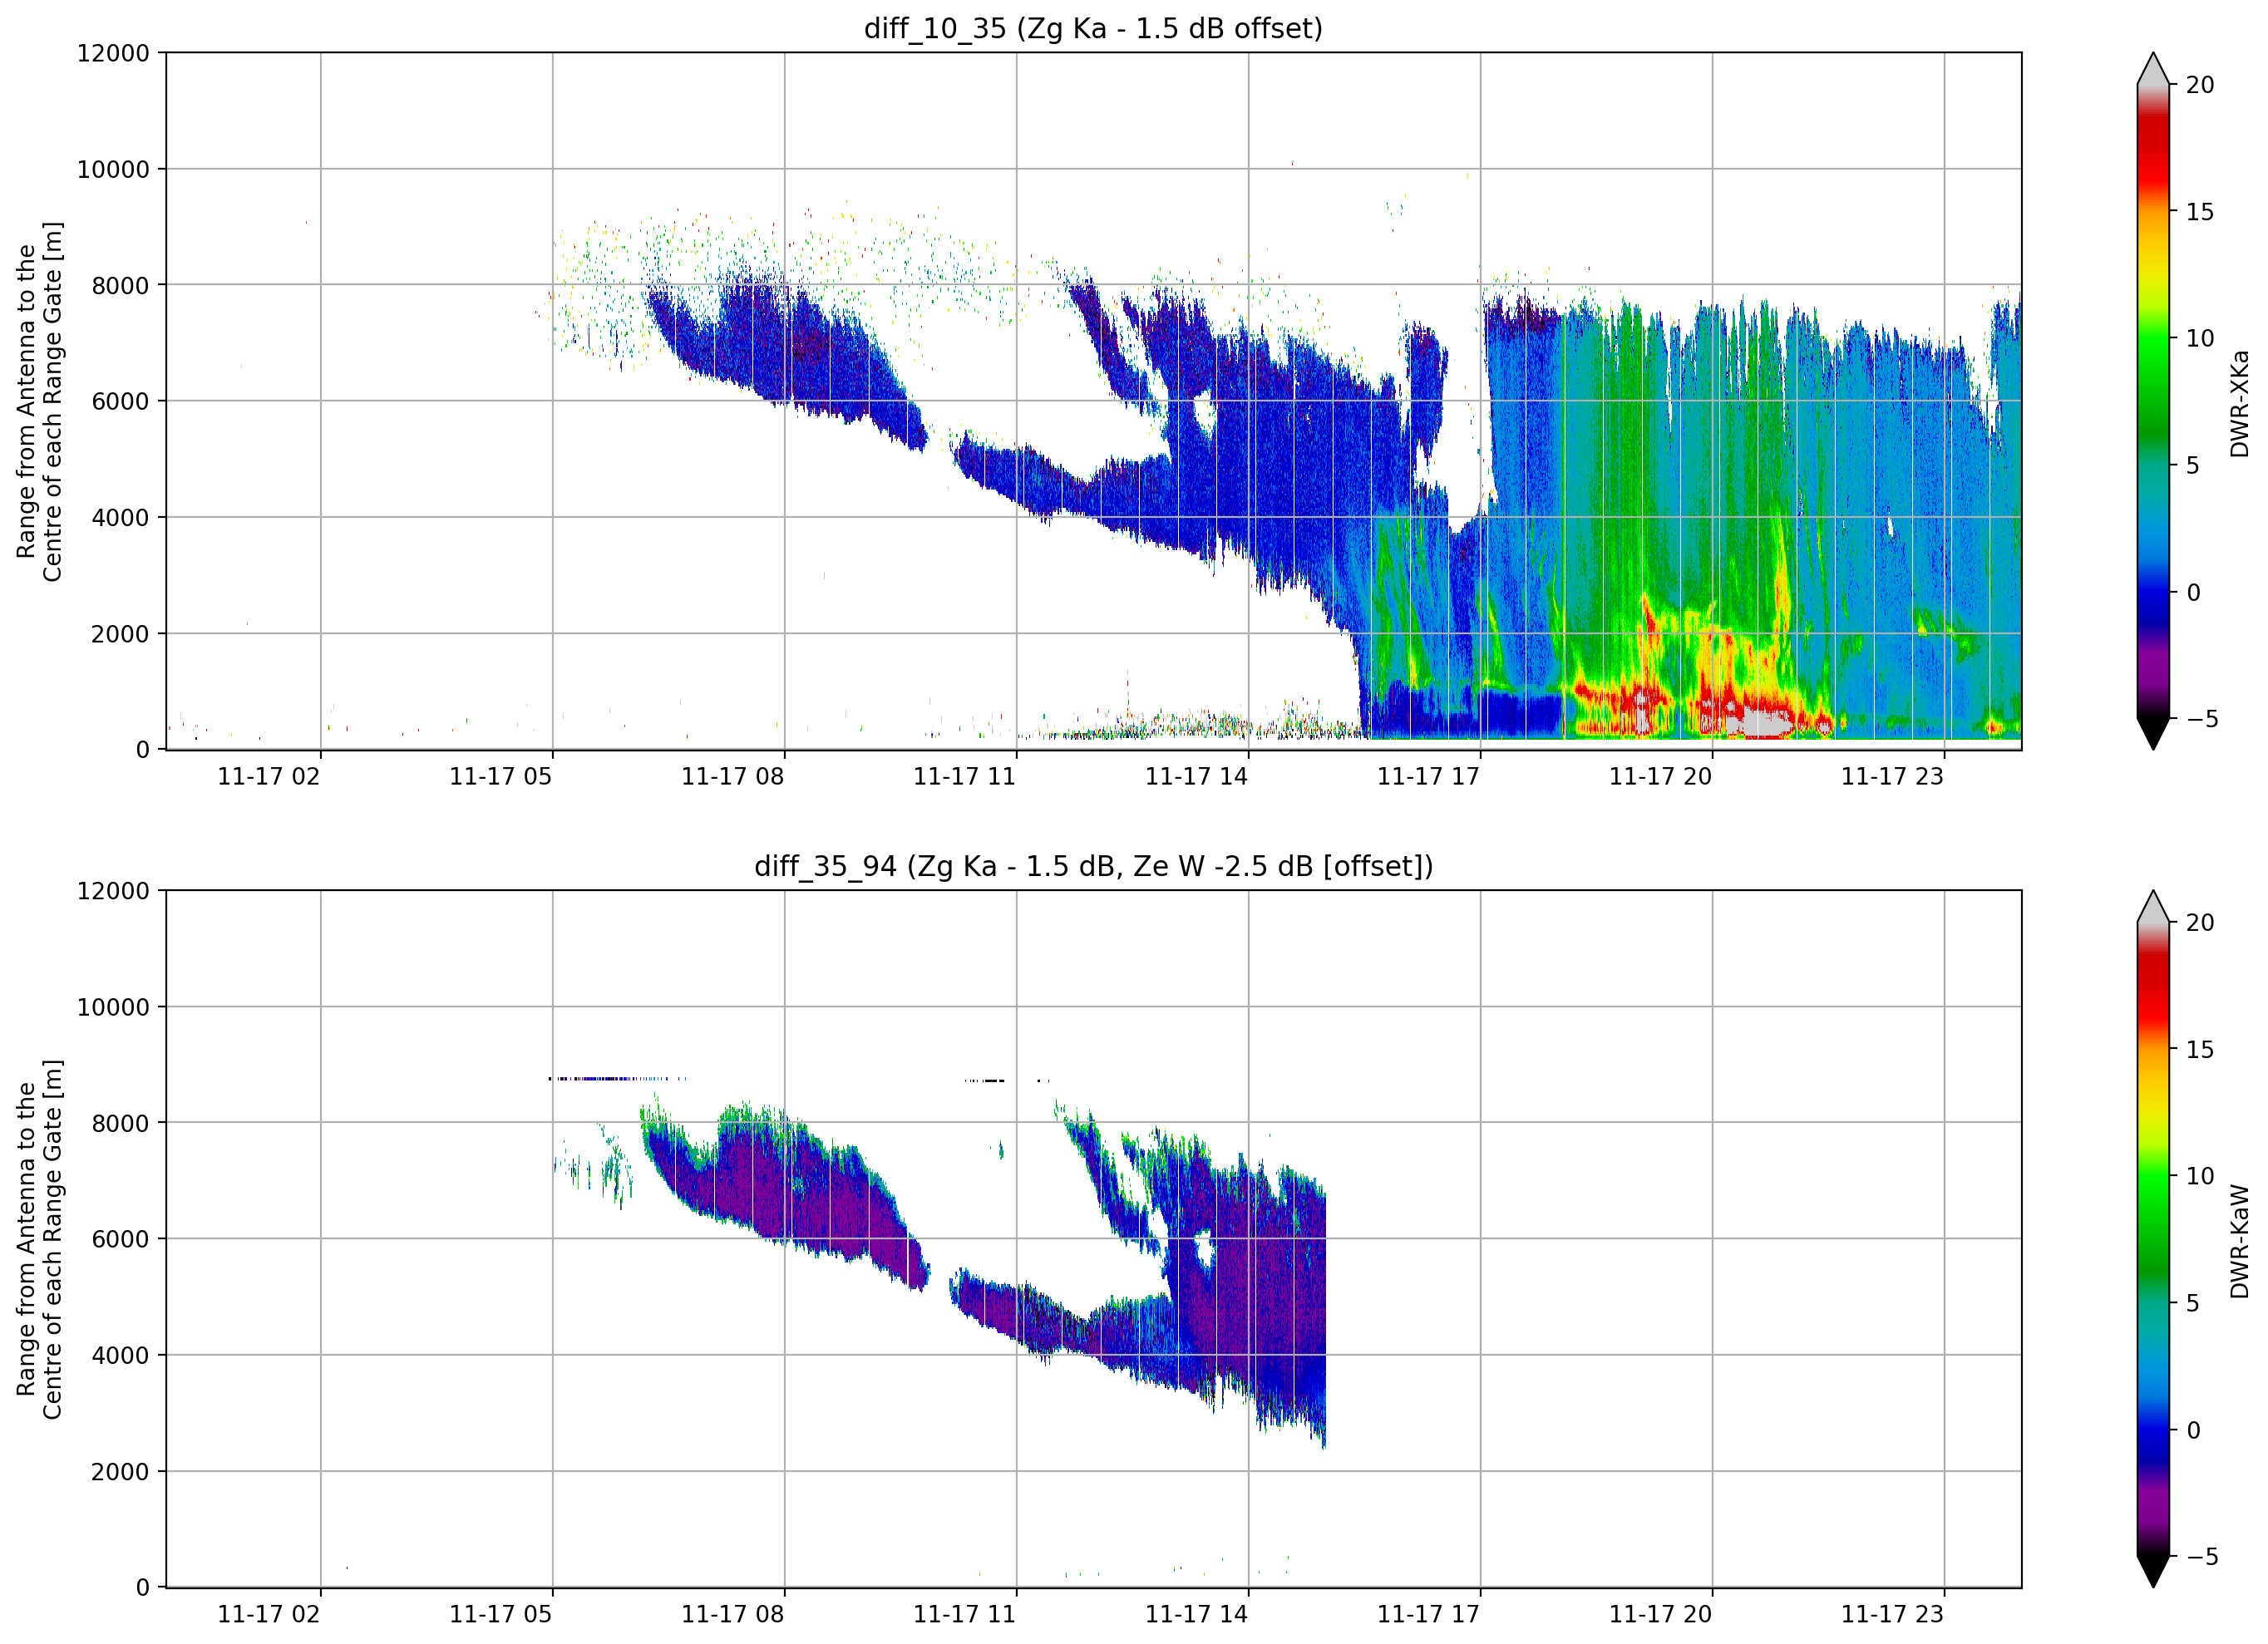Click the top plot title 'diff_10_35 (Zg Ka - 1.5 dB offset)'
This screenshot has width=2268, height=1644.
click(x=1093, y=28)
